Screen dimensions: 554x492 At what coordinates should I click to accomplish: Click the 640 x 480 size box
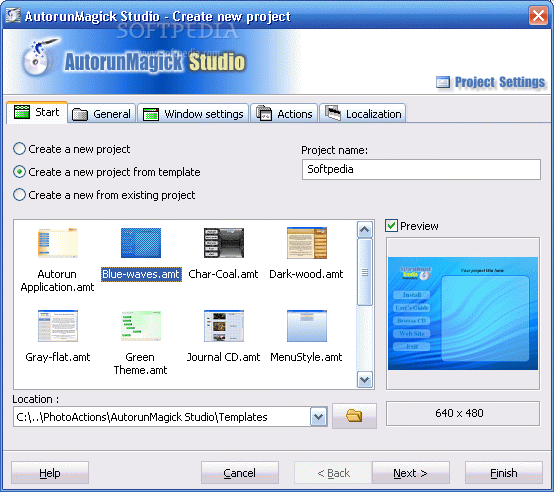pos(463,413)
